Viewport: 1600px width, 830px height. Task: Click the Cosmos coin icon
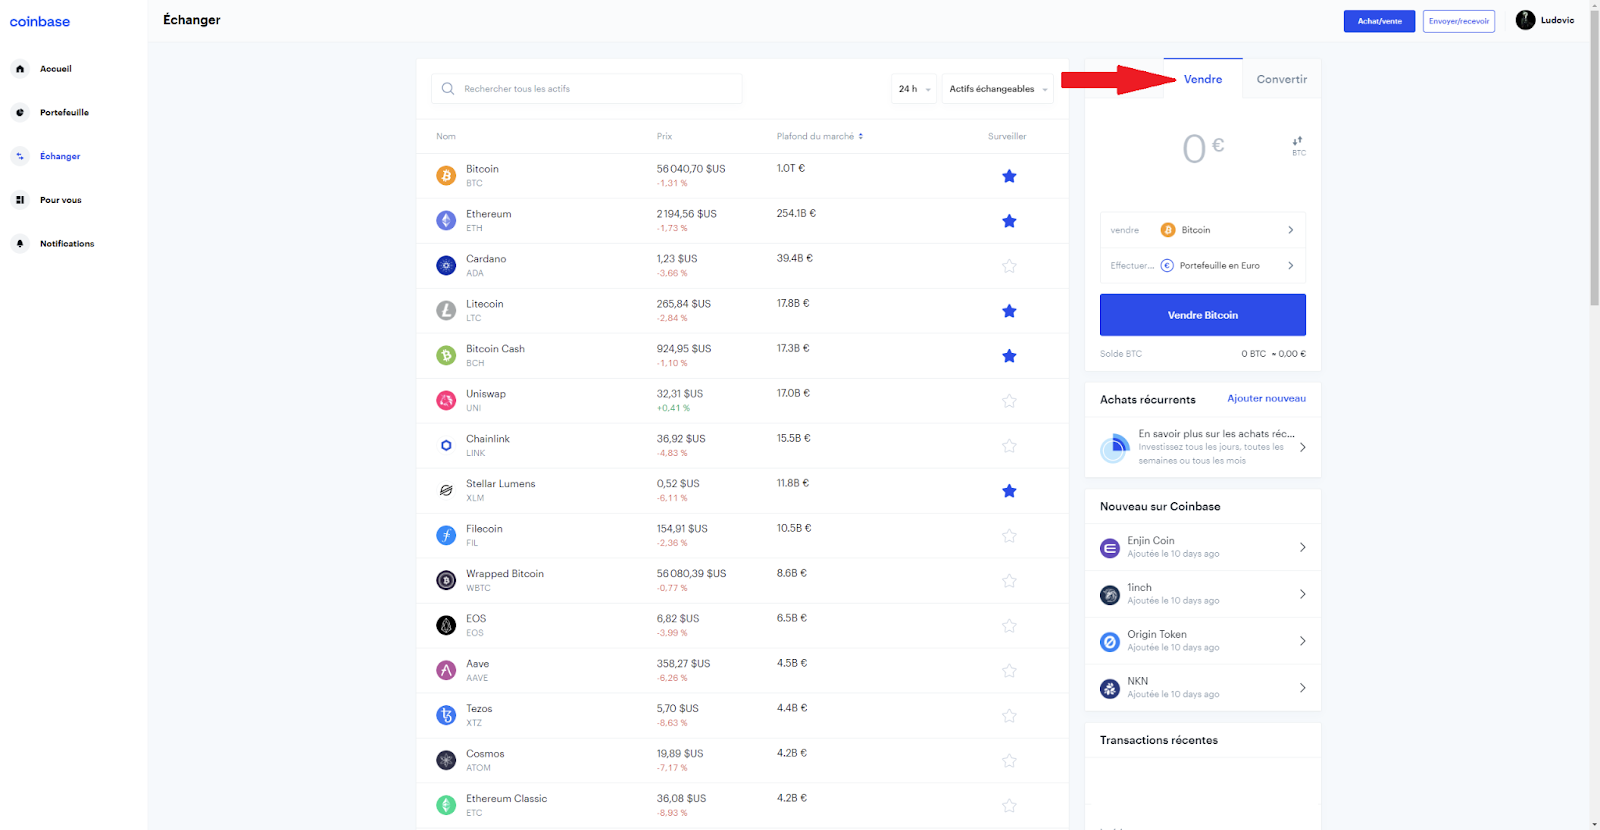446,761
